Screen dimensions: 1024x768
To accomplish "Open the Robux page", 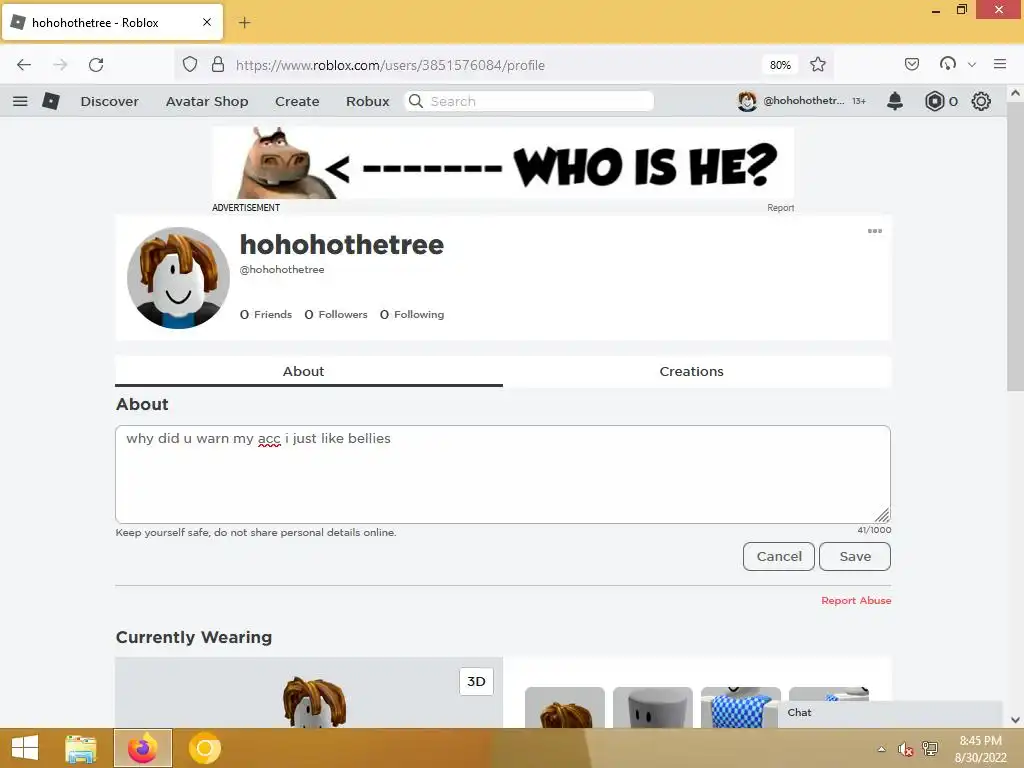I will tap(368, 101).
